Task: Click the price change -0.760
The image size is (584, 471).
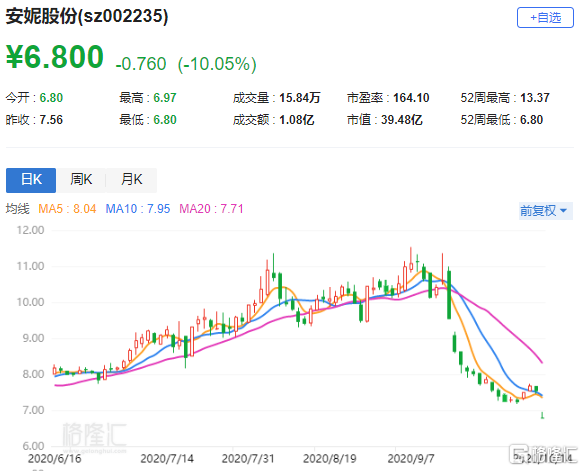Action: click(141, 64)
